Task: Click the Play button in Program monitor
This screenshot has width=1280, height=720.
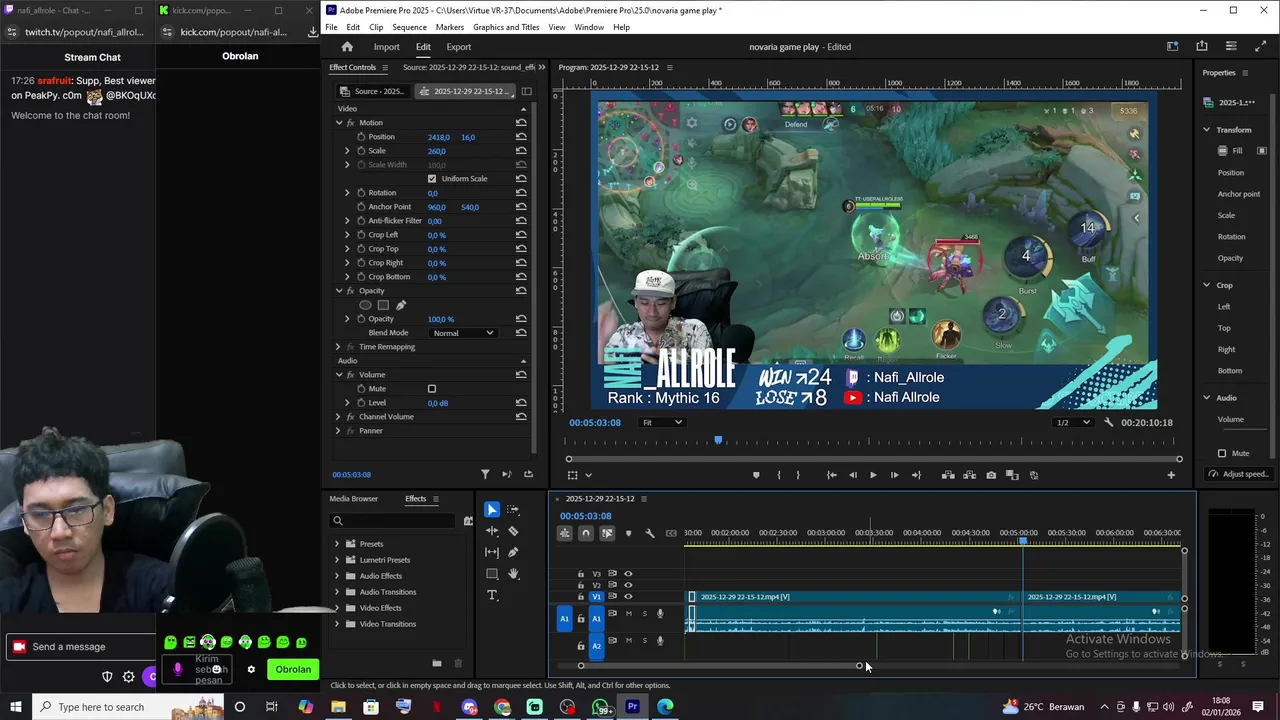Action: [x=873, y=475]
